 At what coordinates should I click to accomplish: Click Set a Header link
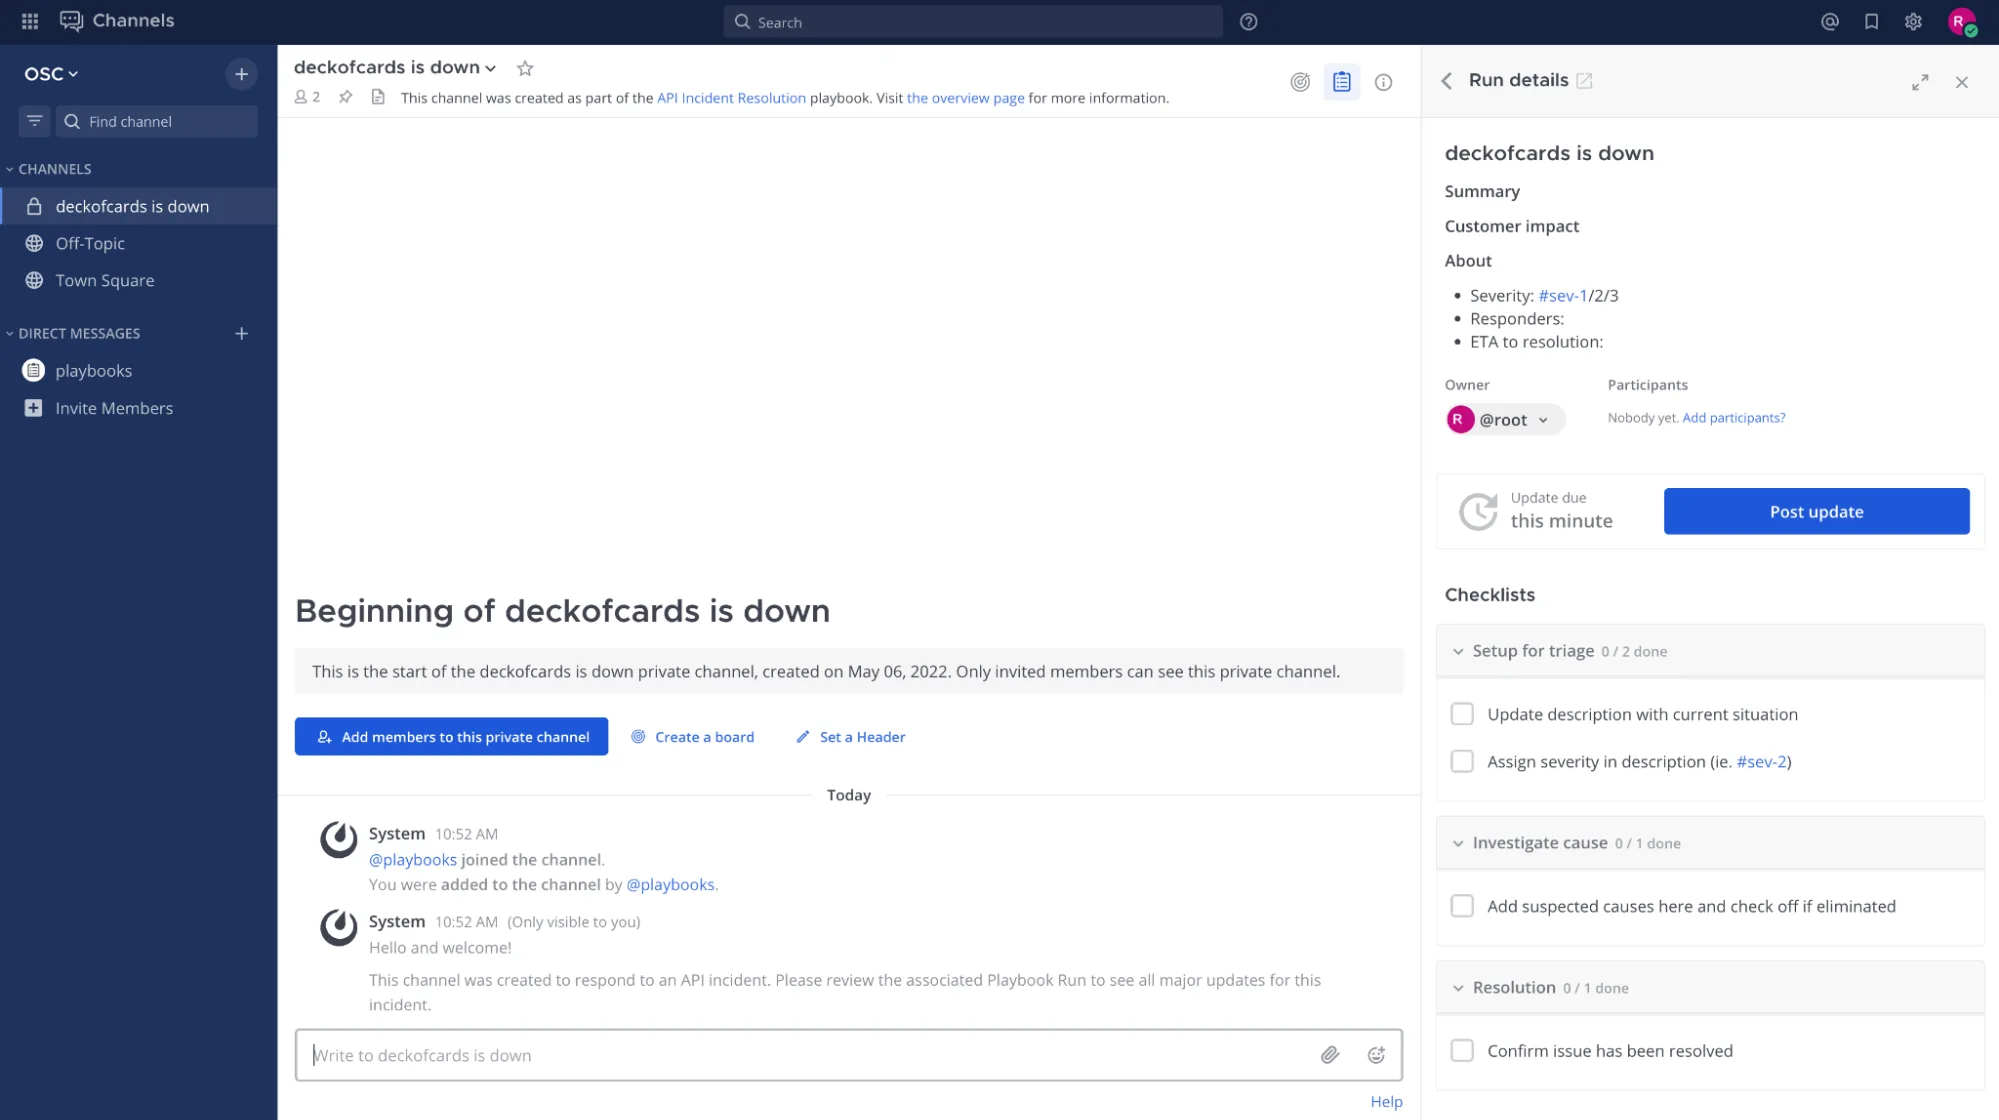pyautogui.click(x=850, y=737)
